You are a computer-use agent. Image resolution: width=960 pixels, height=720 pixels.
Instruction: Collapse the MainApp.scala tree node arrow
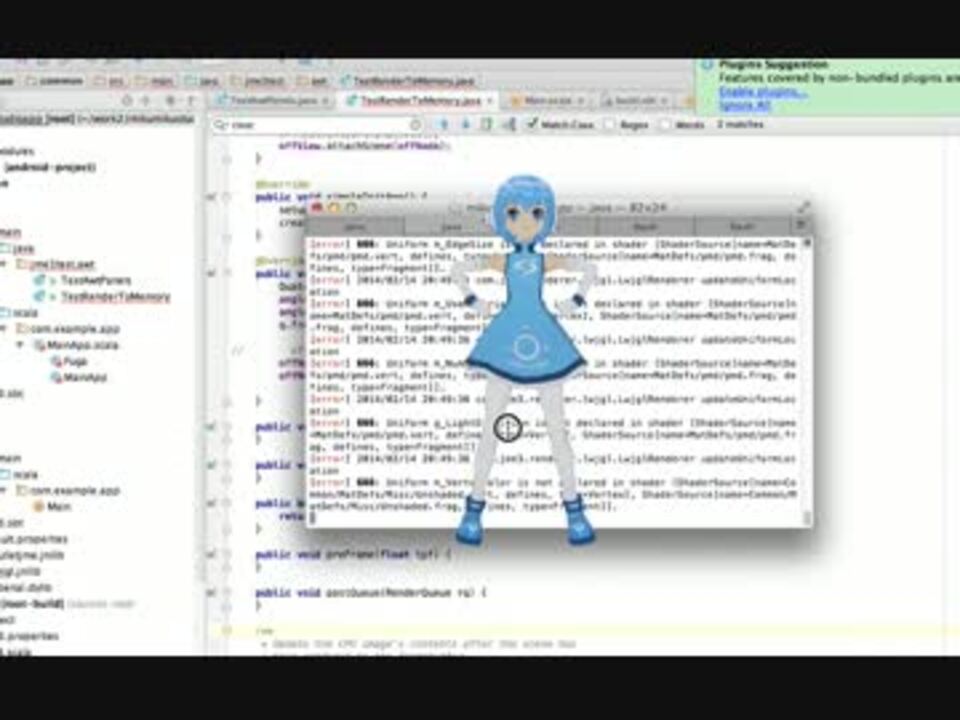click(x=20, y=345)
